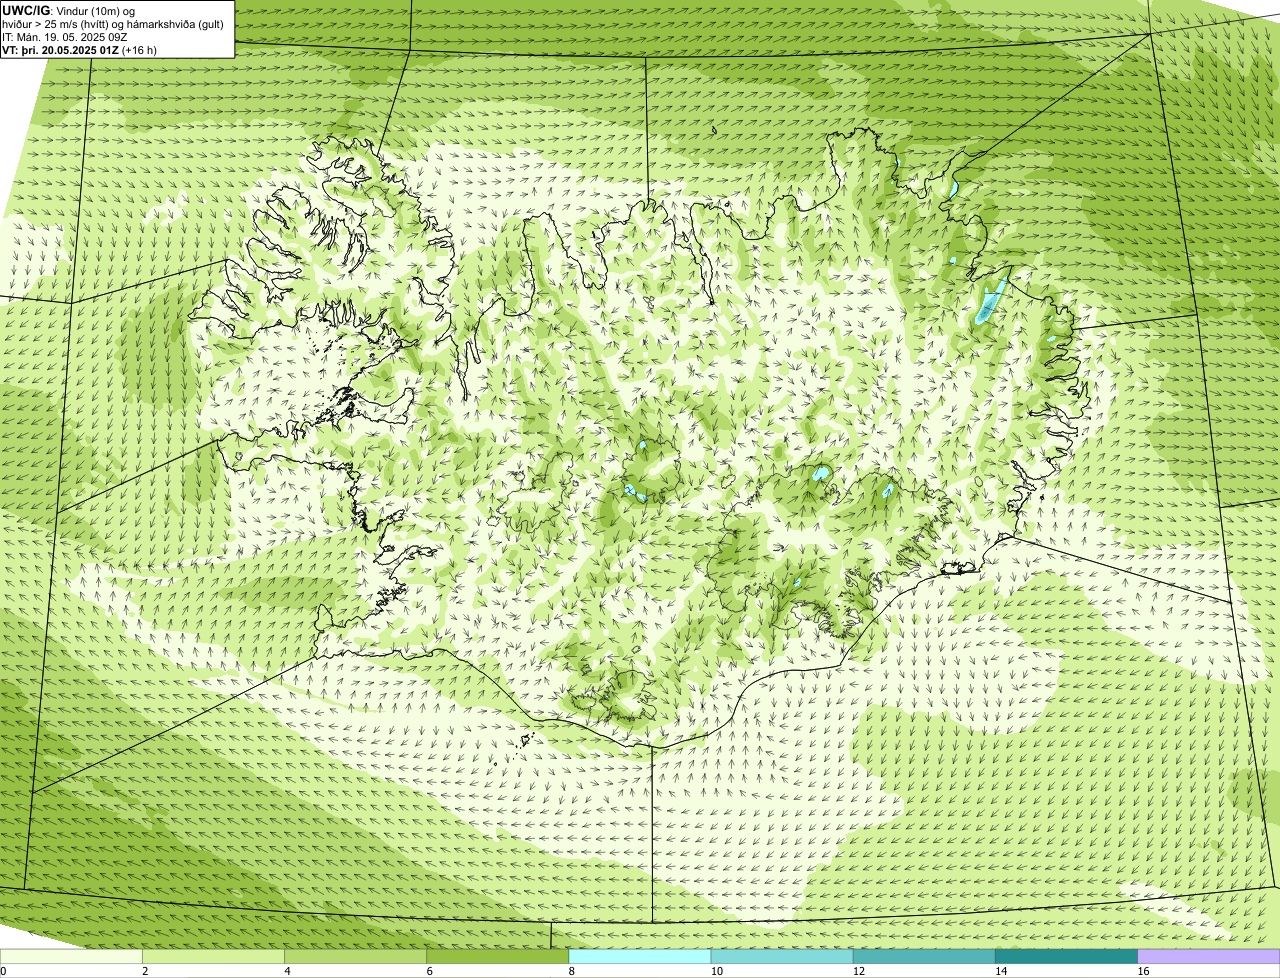Click the 6–8 m/s dark green legend color
Image resolution: width=1280 pixels, height=978 pixels.
click(498, 956)
